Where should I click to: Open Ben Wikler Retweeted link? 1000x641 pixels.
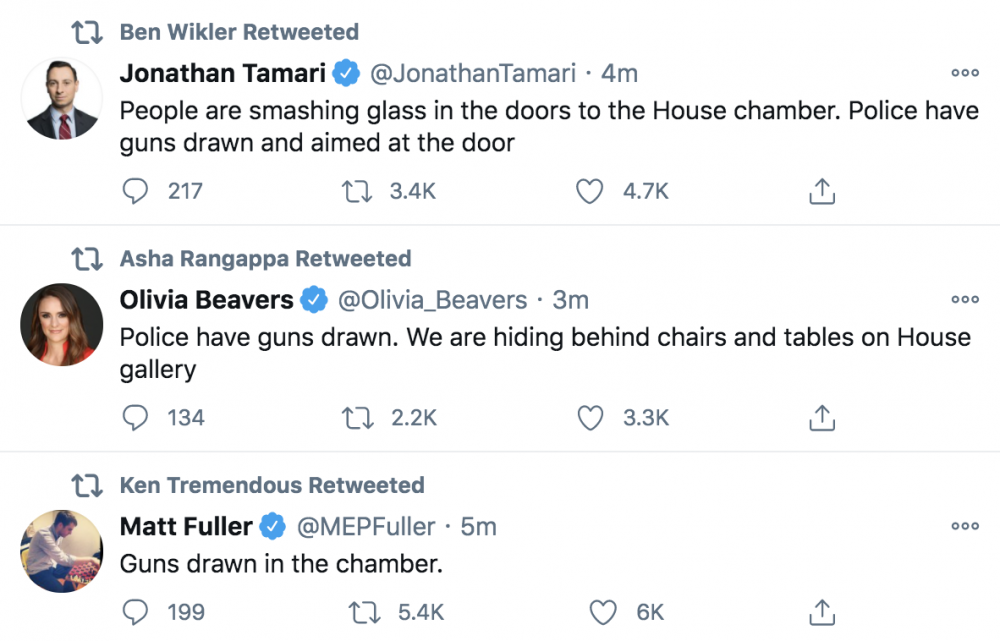click(x=239, y=32)
